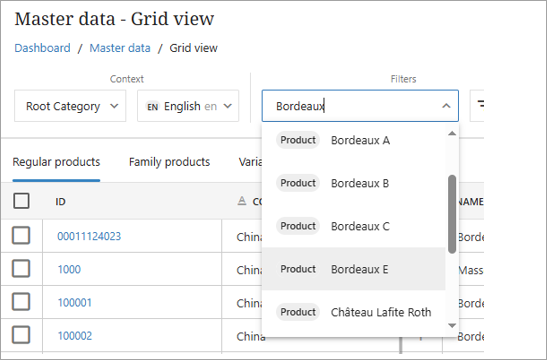Toggle the select-all checkbox in header
Viewport: 547px width, 360px height.
pyautogui.click(x=21, y=201)
